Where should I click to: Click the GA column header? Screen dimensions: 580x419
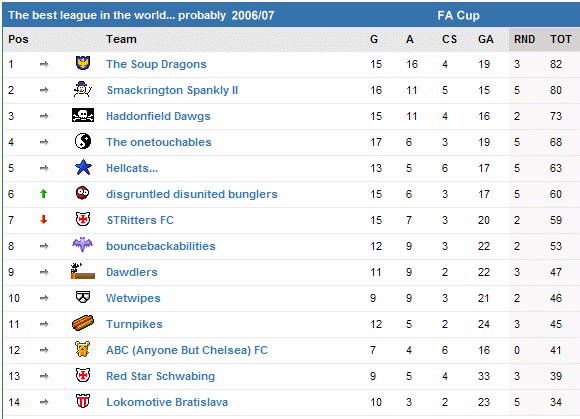pos(486,39)
